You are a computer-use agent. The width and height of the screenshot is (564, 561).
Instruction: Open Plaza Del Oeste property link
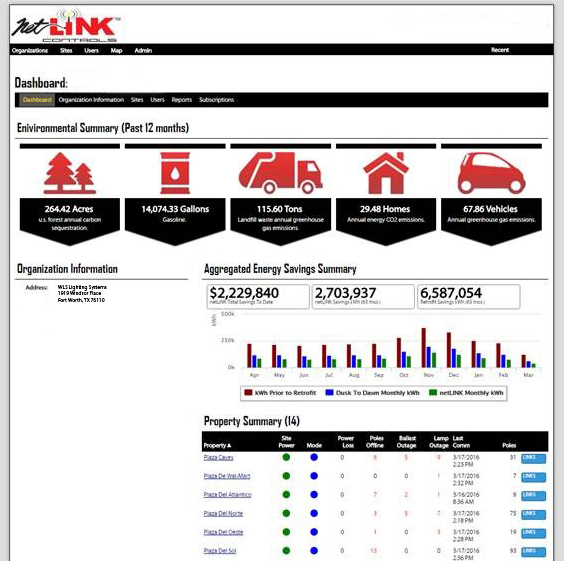223,532
